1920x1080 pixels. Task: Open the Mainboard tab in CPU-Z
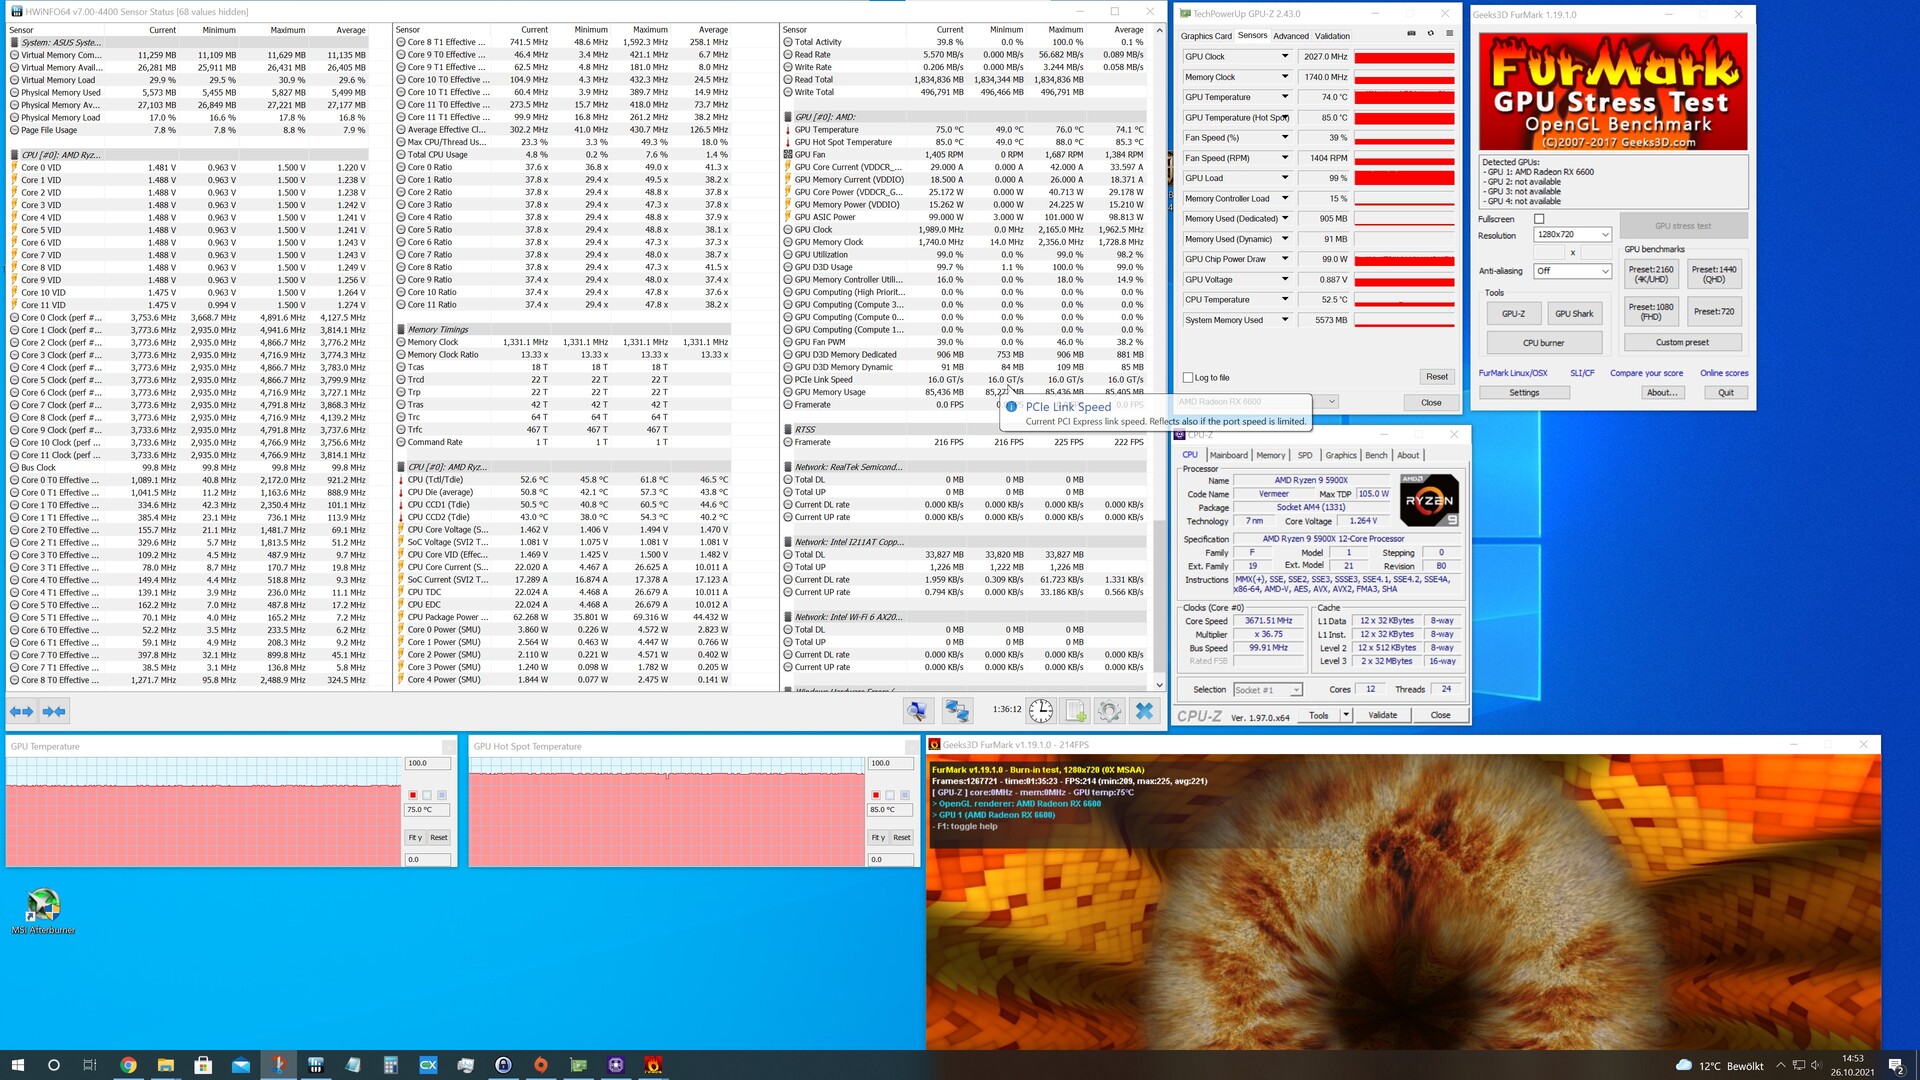click(x=1228, y=455)
